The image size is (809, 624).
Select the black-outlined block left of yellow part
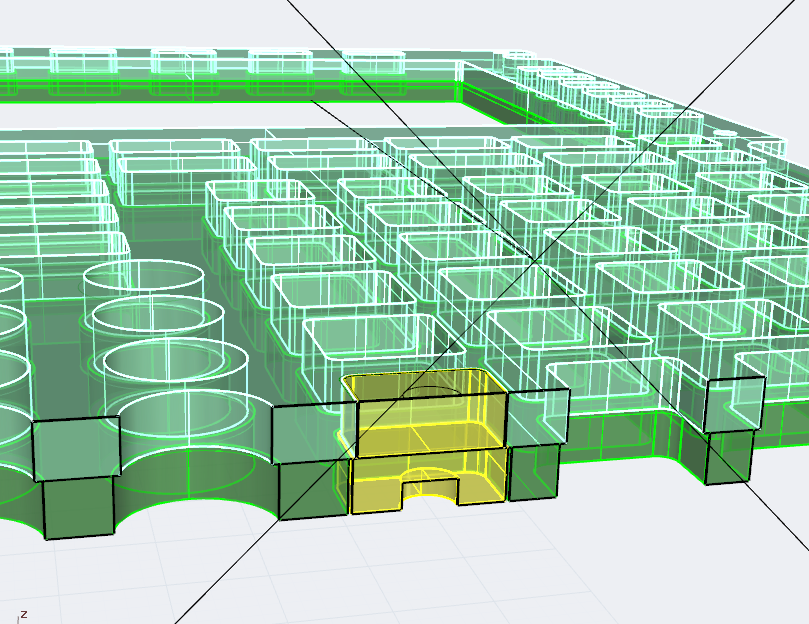click(x=313, y=433)
